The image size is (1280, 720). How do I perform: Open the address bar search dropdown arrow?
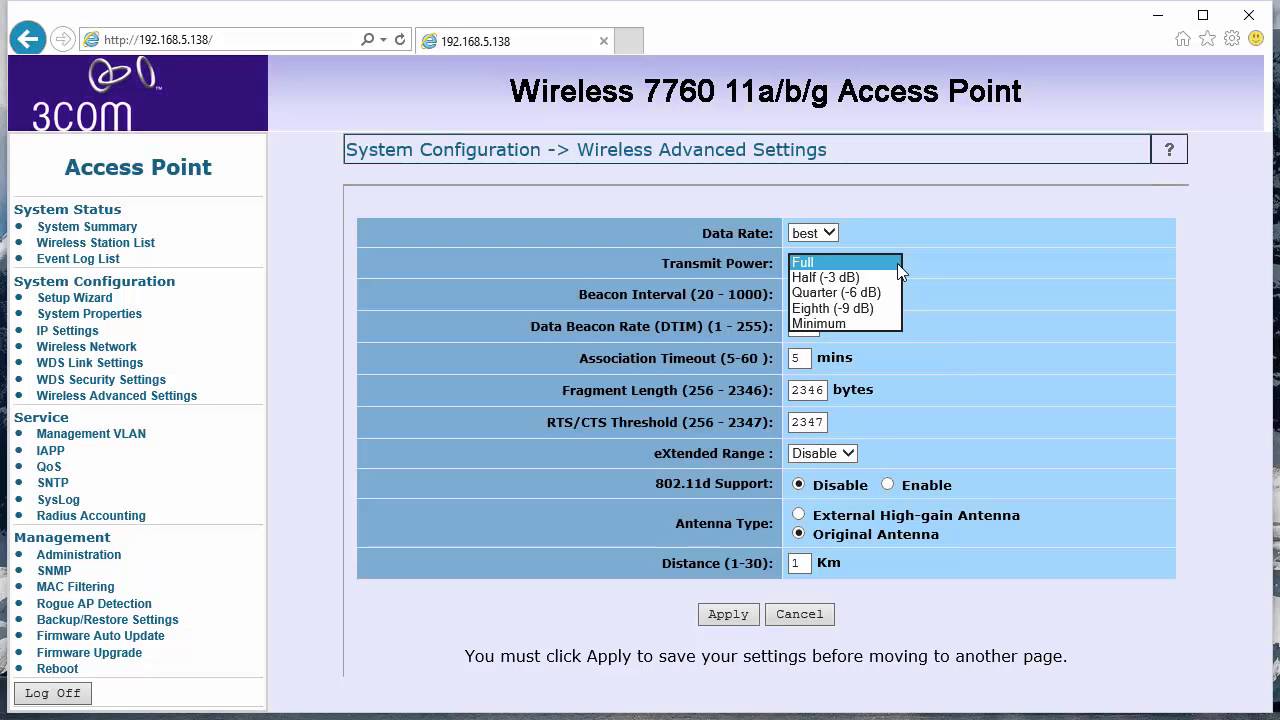[x=383, y=40]
